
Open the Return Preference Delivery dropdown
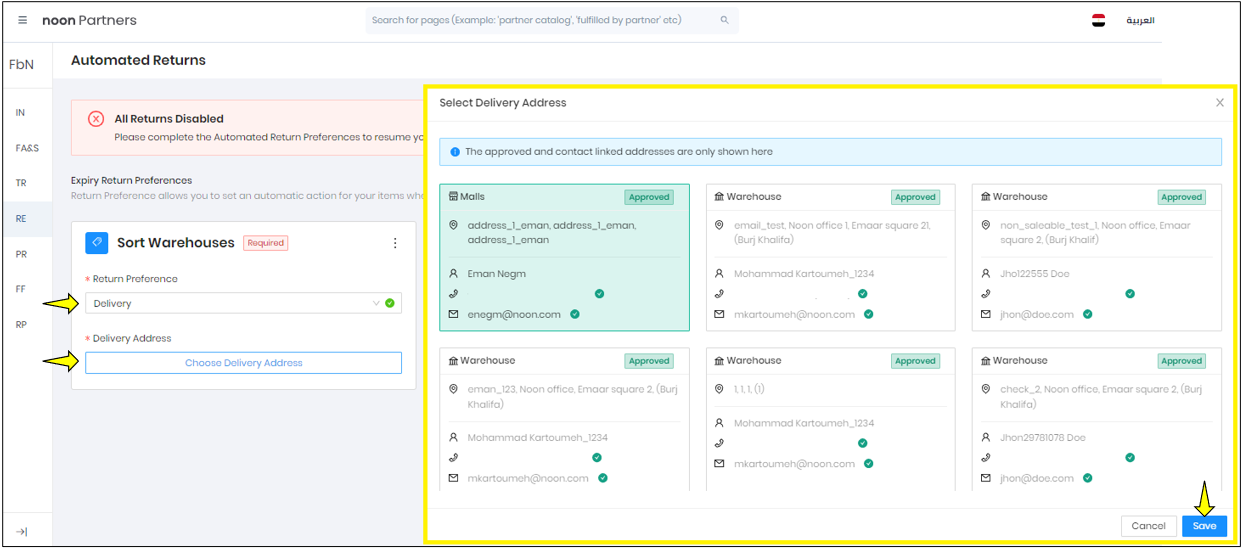point(243,303)
